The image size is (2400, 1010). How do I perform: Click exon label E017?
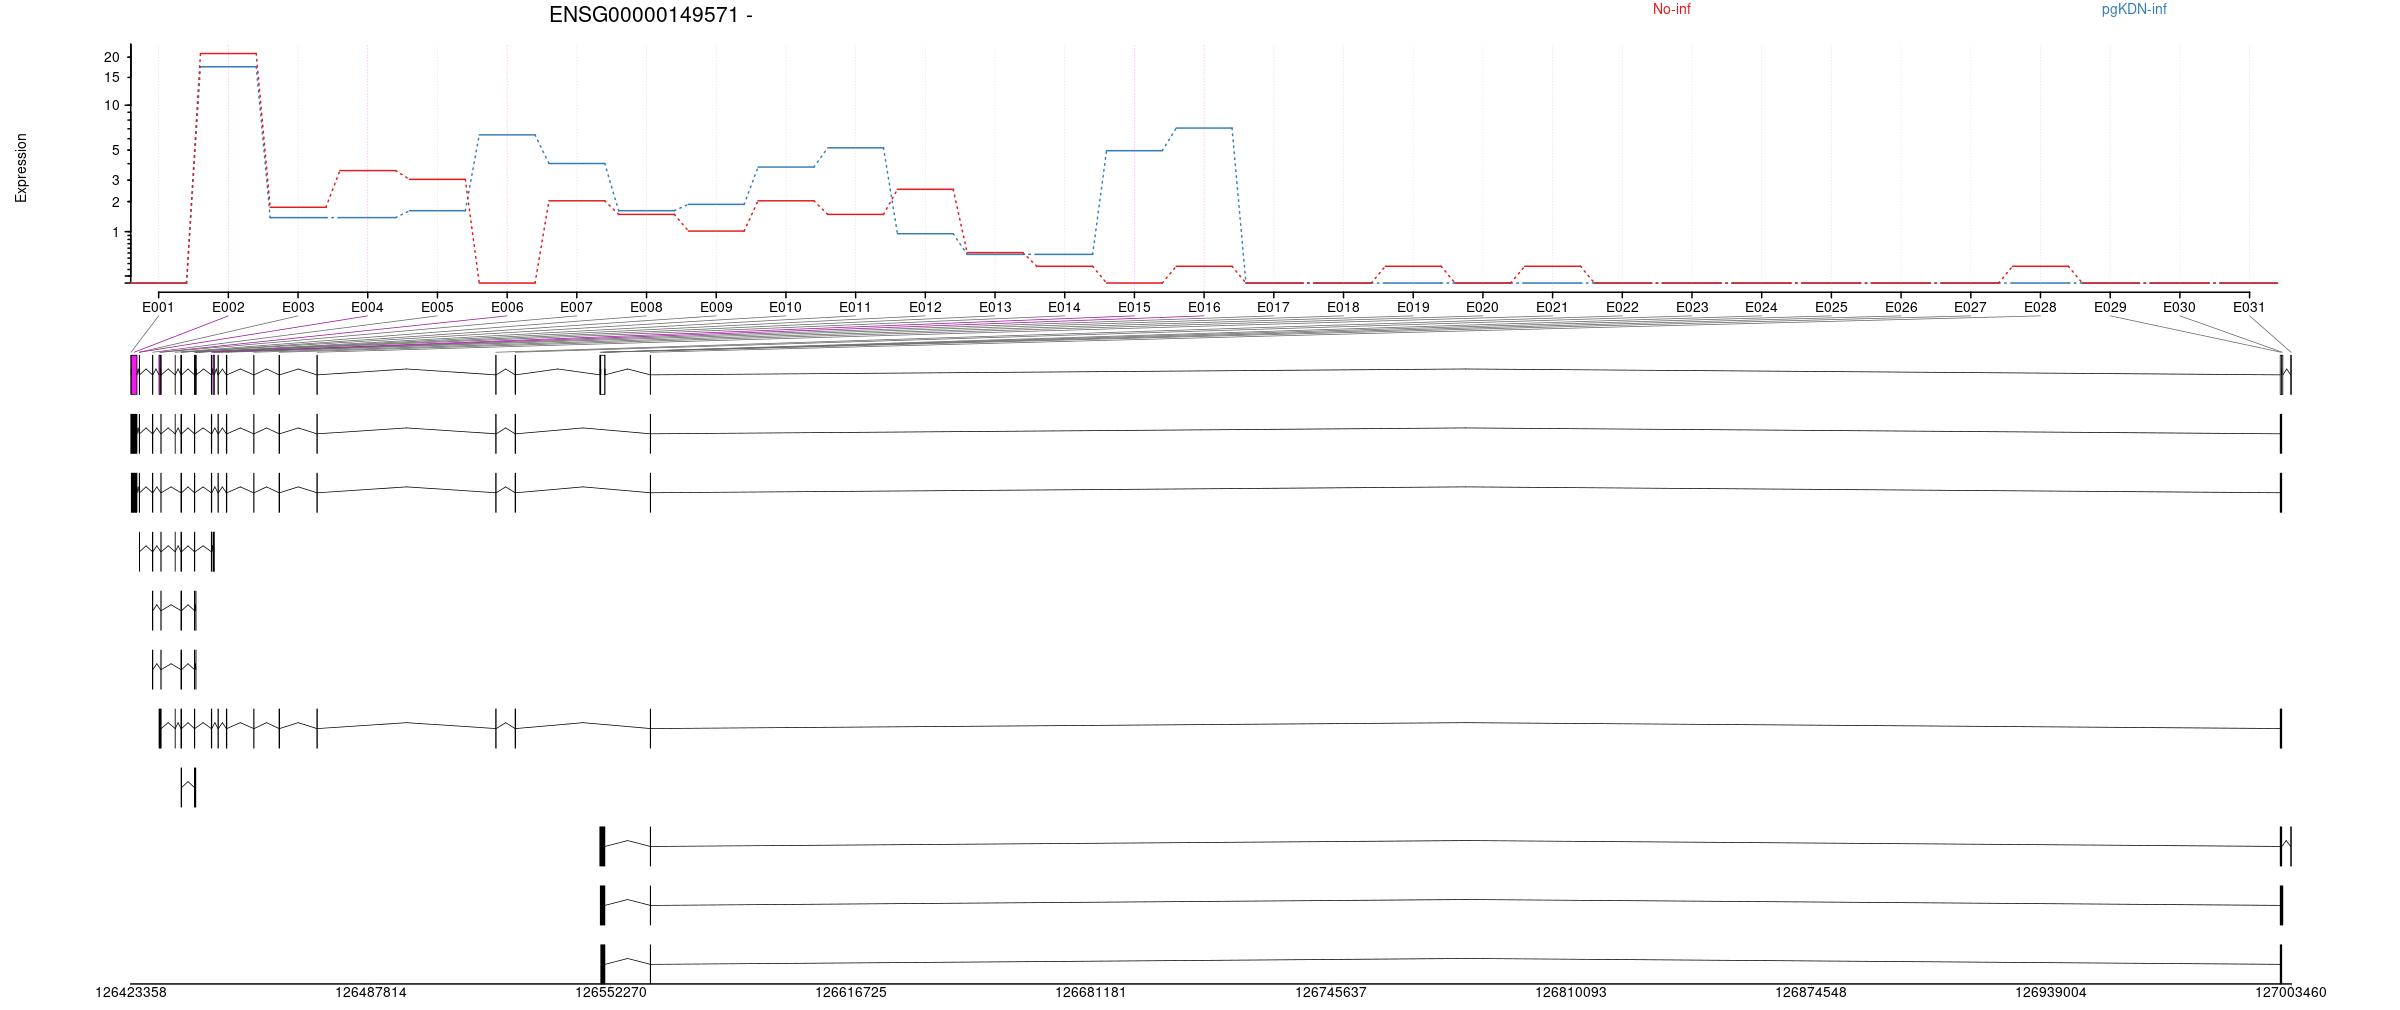point(1273,307)
